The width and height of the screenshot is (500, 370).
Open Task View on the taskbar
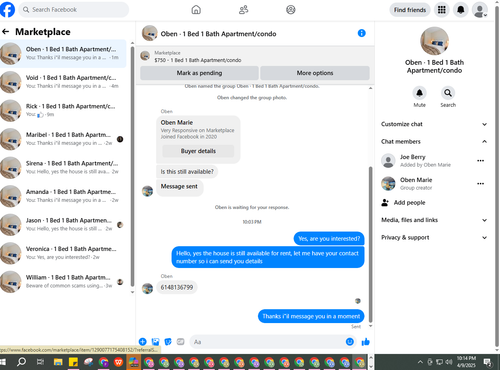tap(40, 362)
